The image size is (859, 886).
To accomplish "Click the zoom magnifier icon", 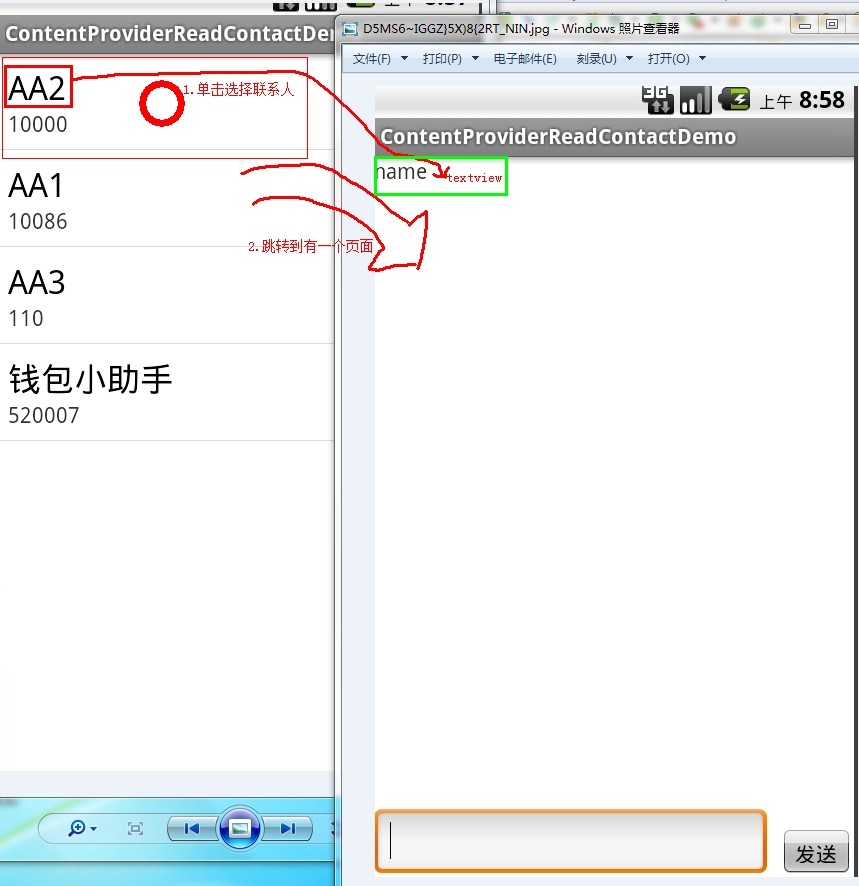I will click(x=77, y=829).
